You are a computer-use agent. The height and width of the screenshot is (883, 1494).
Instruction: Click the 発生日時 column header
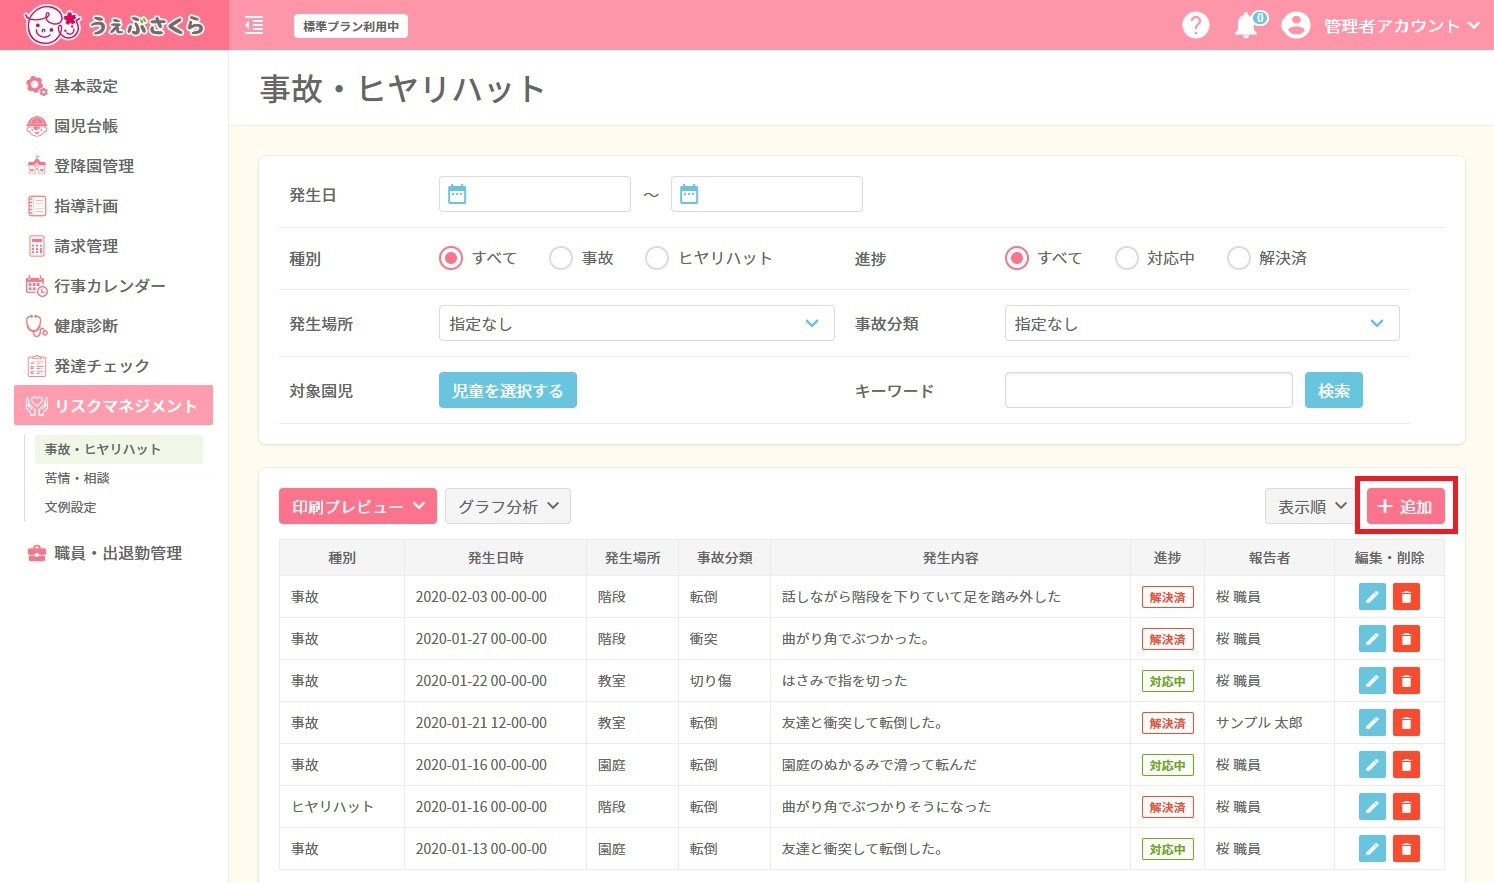(x=495, y=558)
